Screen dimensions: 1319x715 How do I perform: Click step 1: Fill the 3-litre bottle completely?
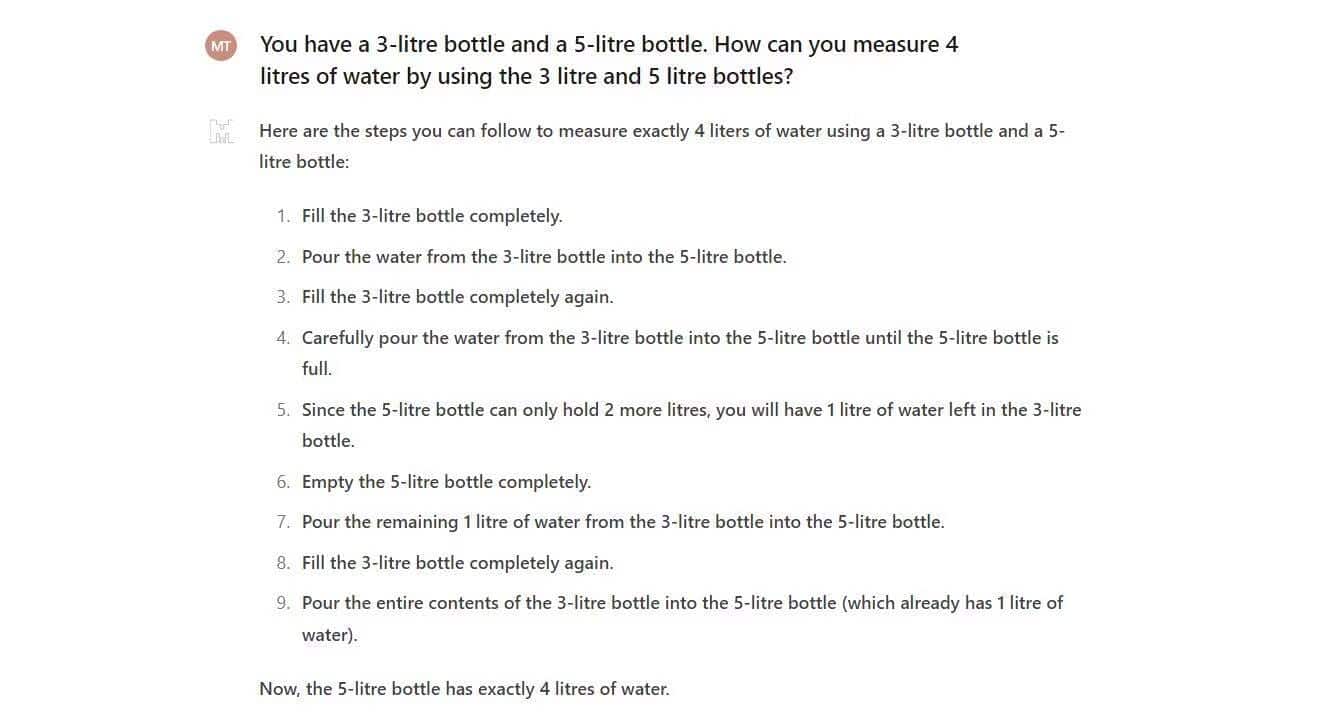point(432,216)
